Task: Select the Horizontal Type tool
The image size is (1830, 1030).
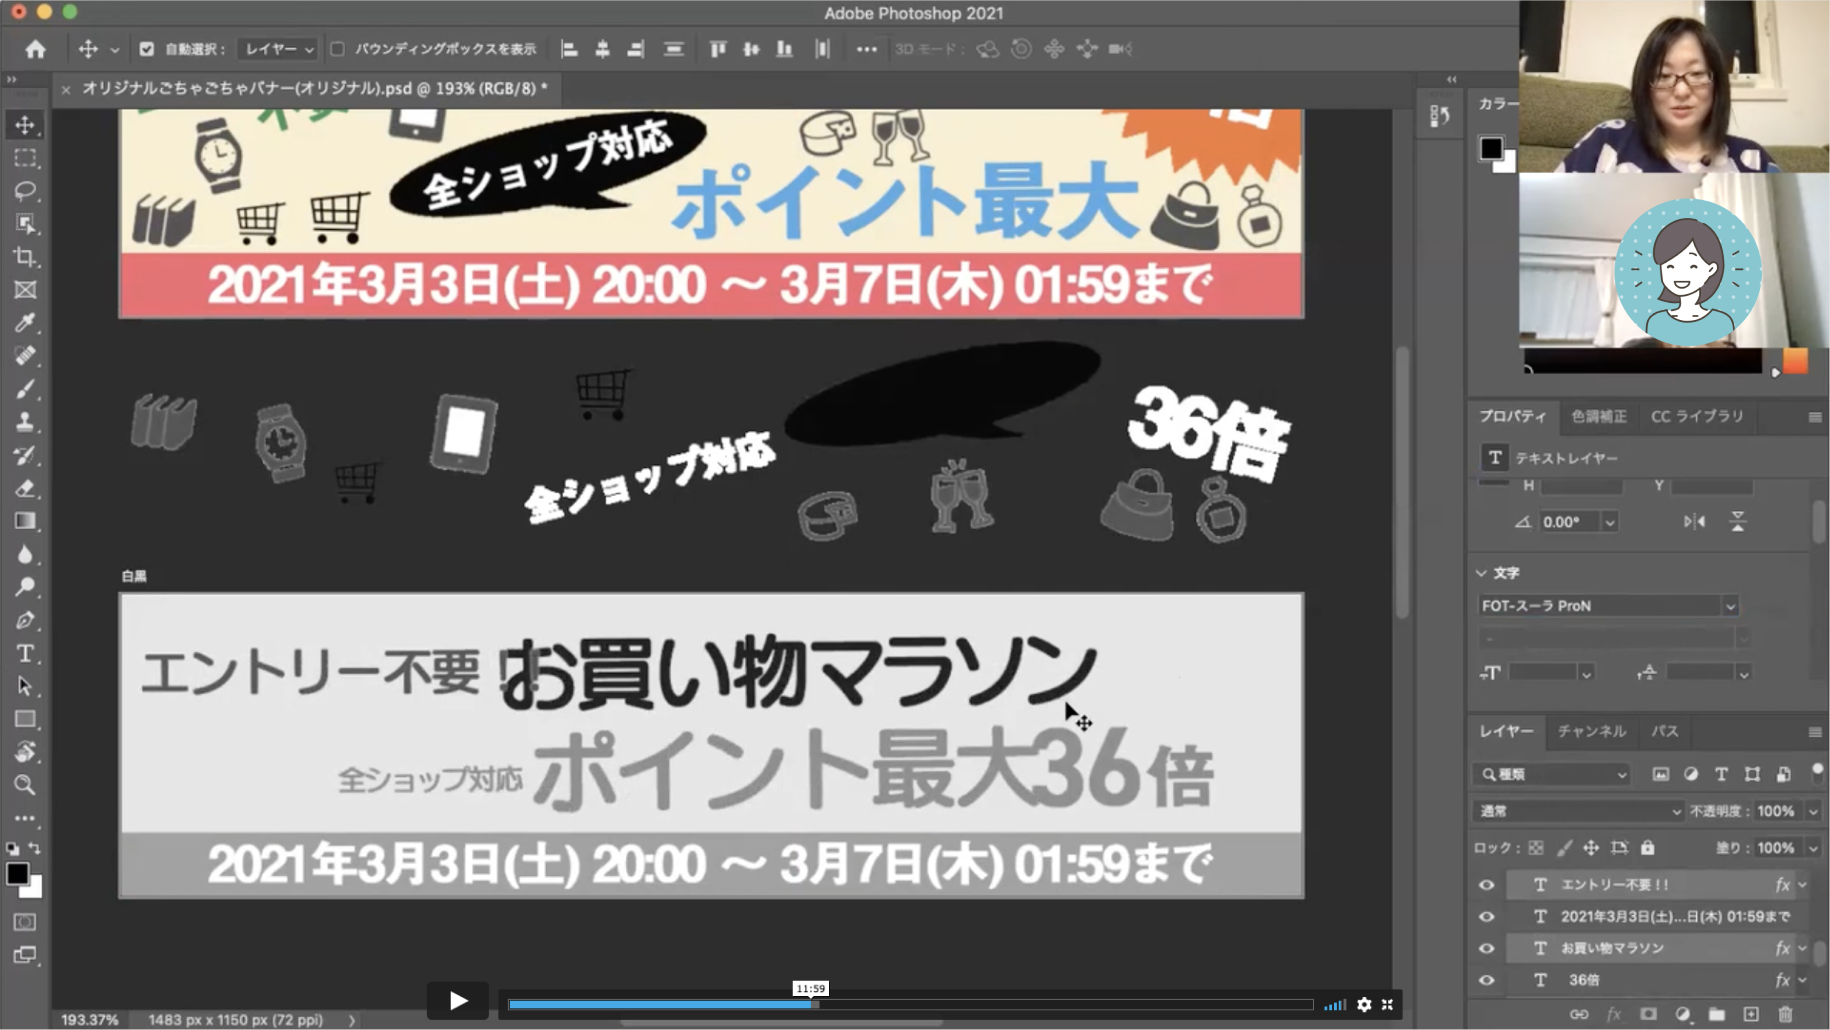Action: pyautogui.click(x=25, y=653)
